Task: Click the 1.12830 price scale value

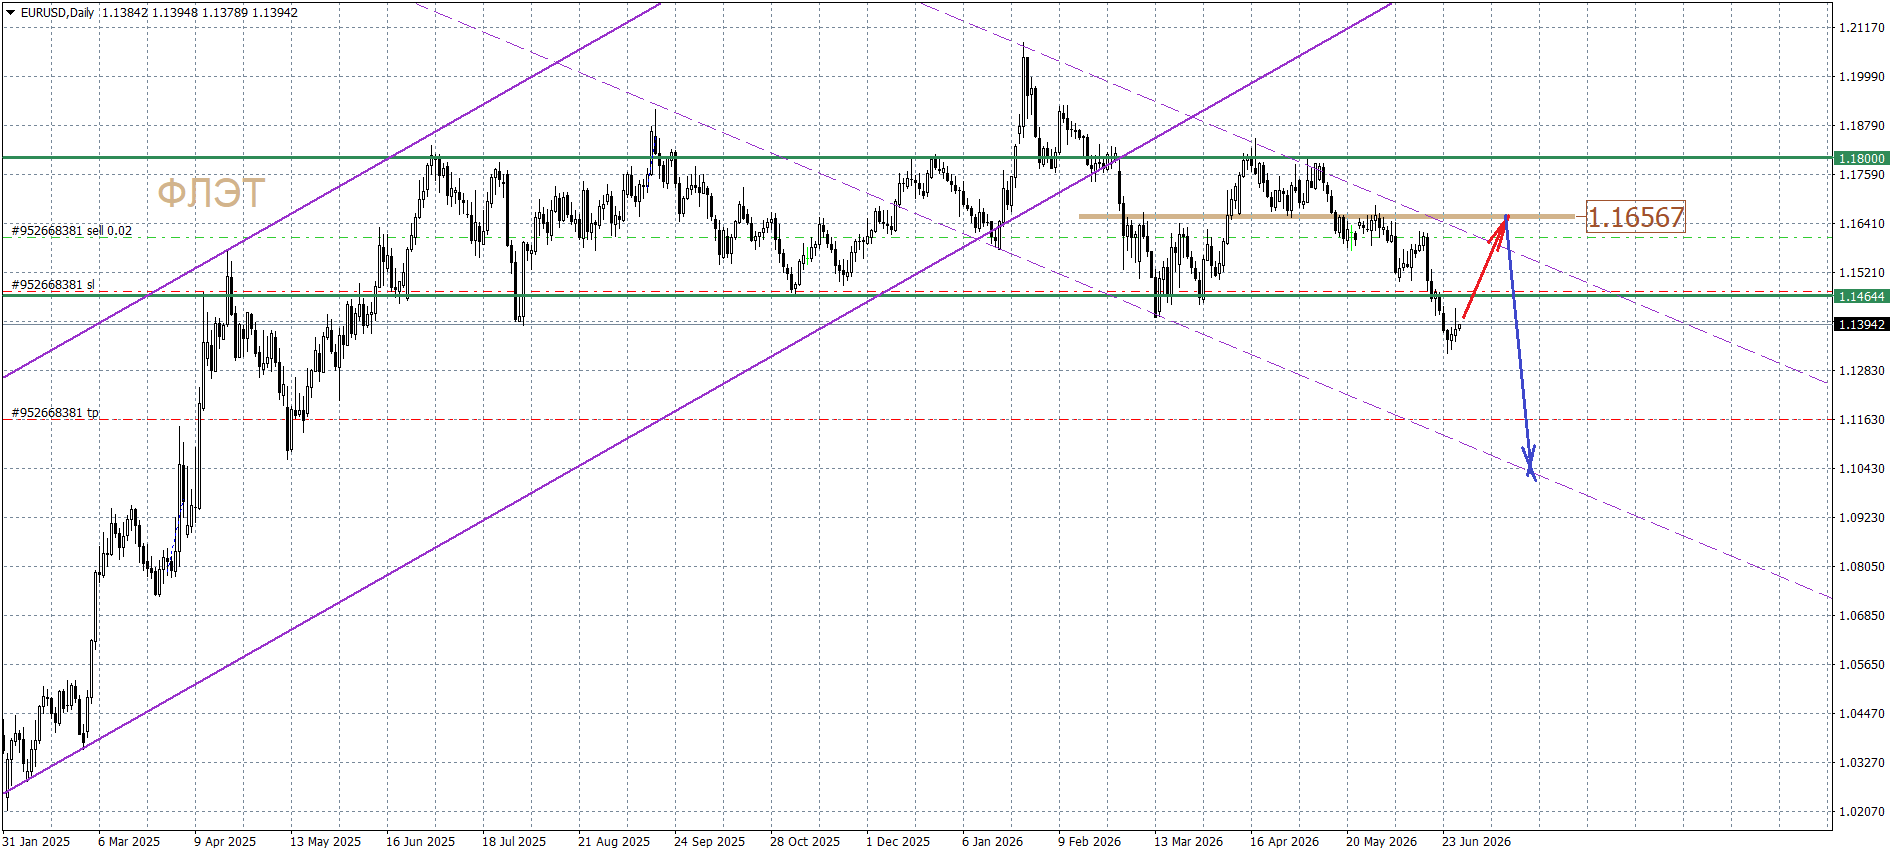Action: [1862, 371]
